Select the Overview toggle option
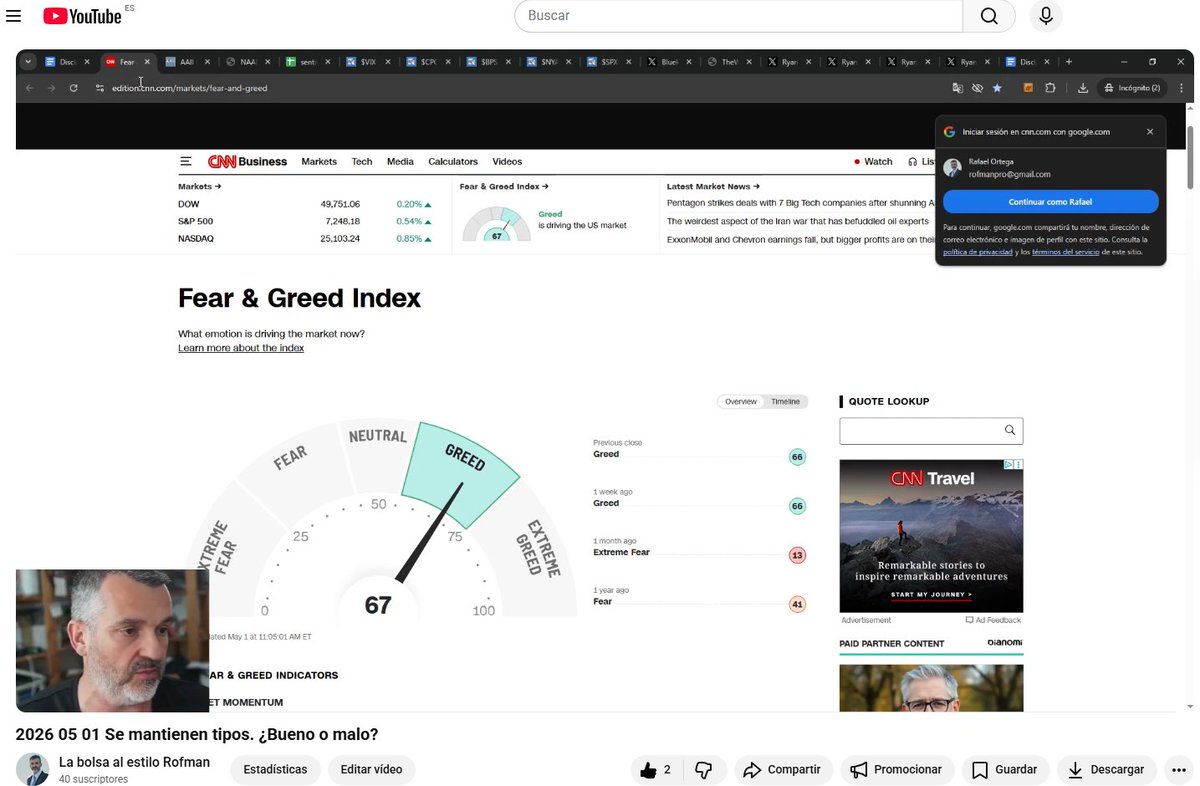Image resolution: width=1200 pixels, height=786 pixels. click(741, 402)
